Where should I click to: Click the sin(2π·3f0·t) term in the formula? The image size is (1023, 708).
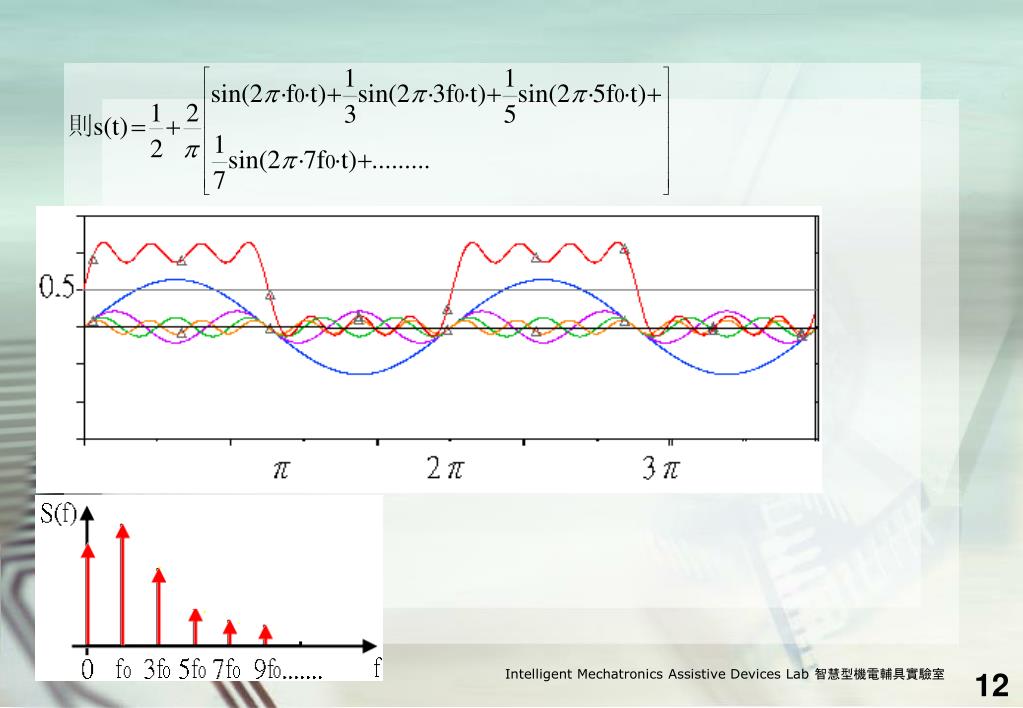(423, 95)
